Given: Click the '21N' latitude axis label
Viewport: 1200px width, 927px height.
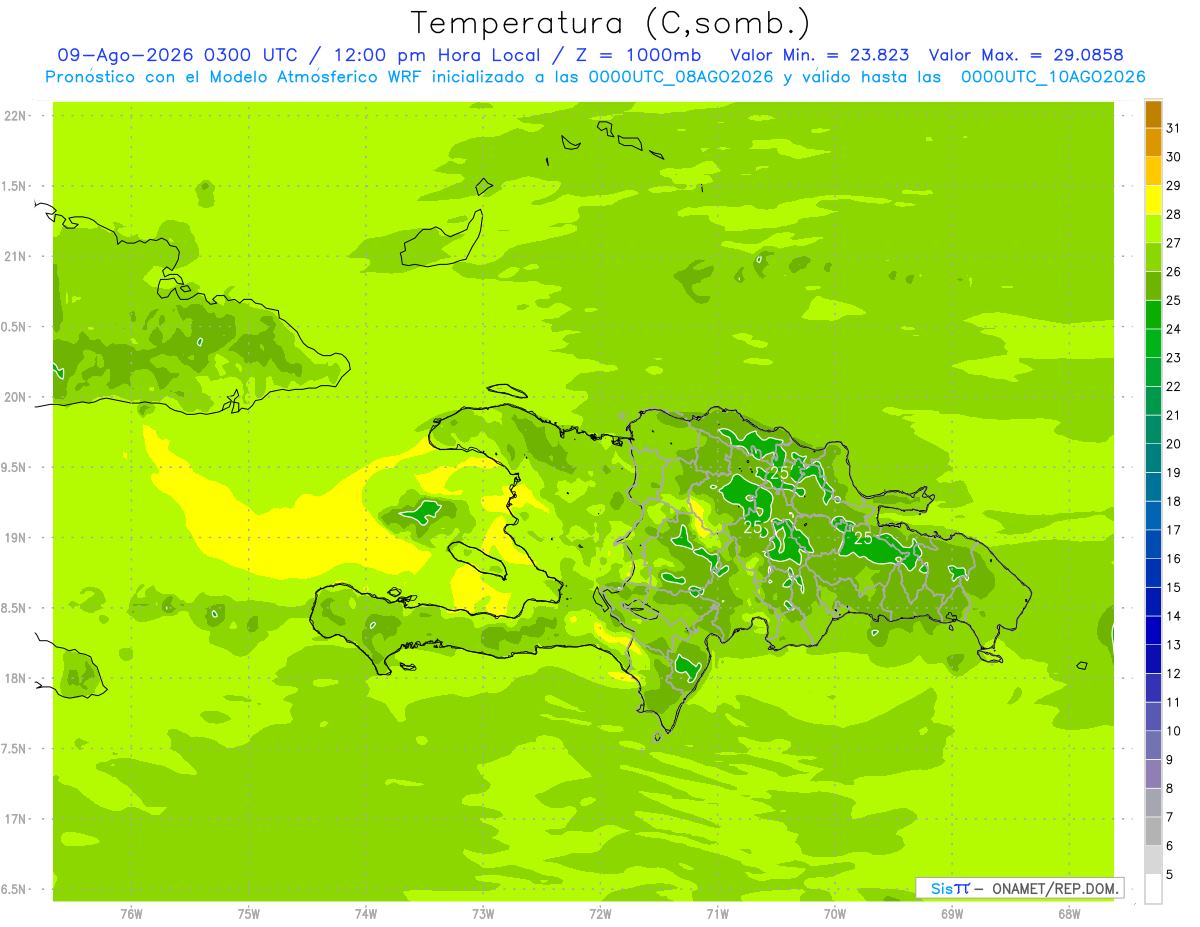Looking at the screenshot, I should 14,257.
